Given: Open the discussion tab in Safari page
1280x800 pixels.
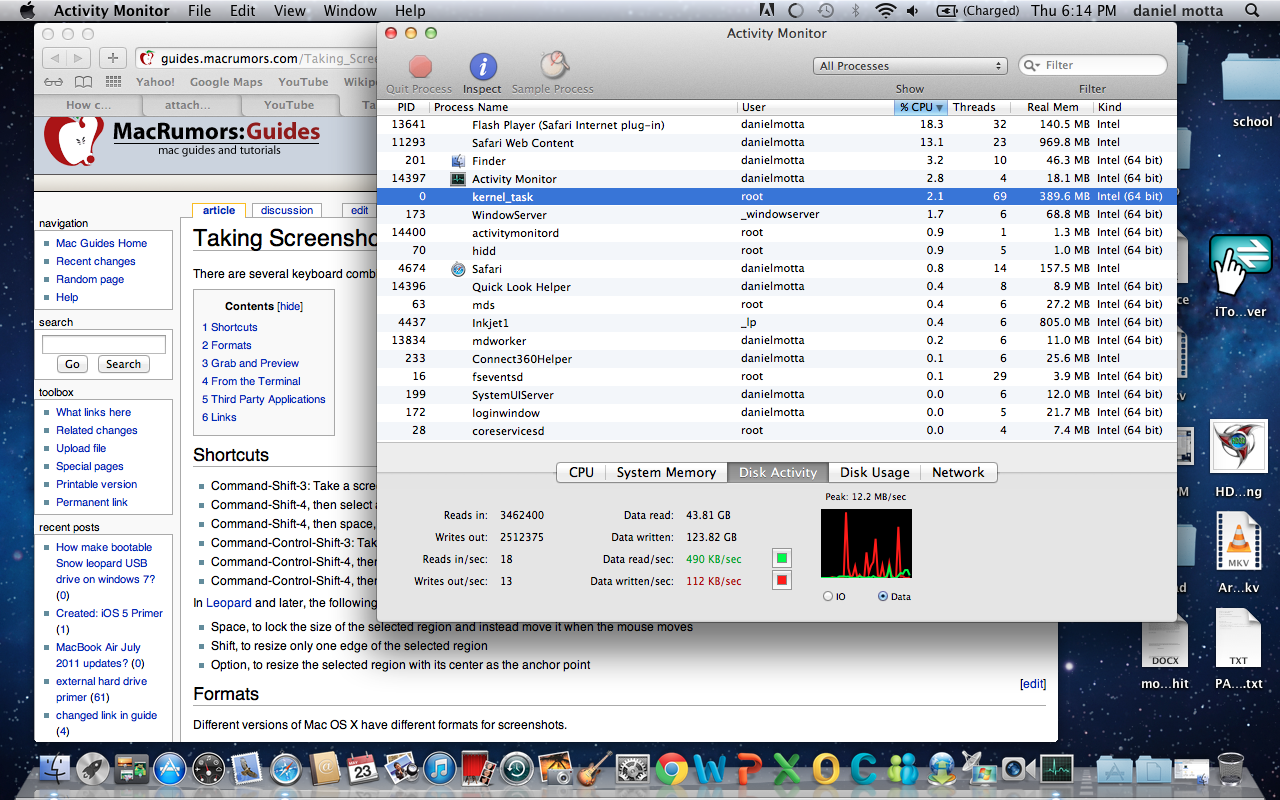Looking at the screenshot, I should click(287, 210).
